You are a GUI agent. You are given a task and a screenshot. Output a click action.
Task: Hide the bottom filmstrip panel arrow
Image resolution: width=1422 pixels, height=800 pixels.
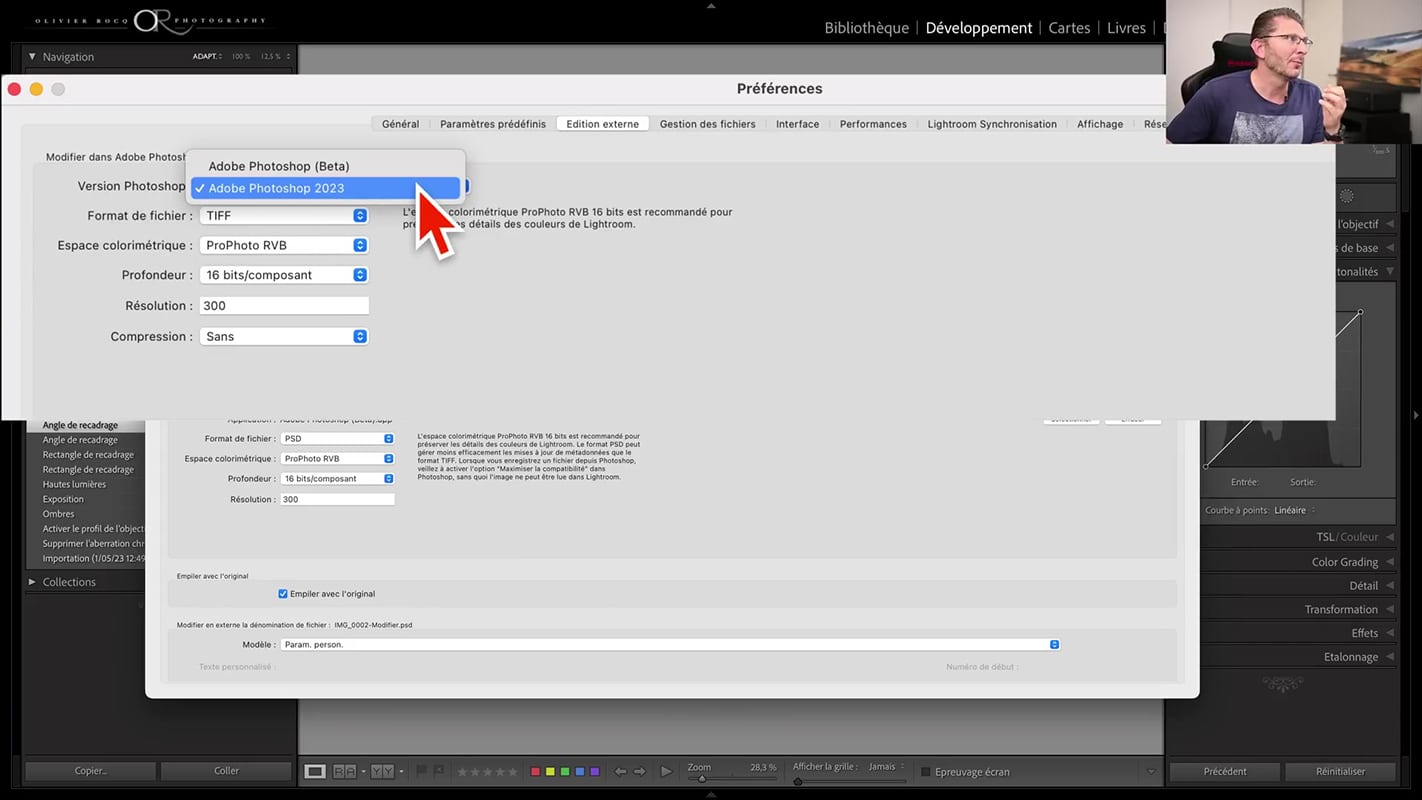(x=711, y=795)
